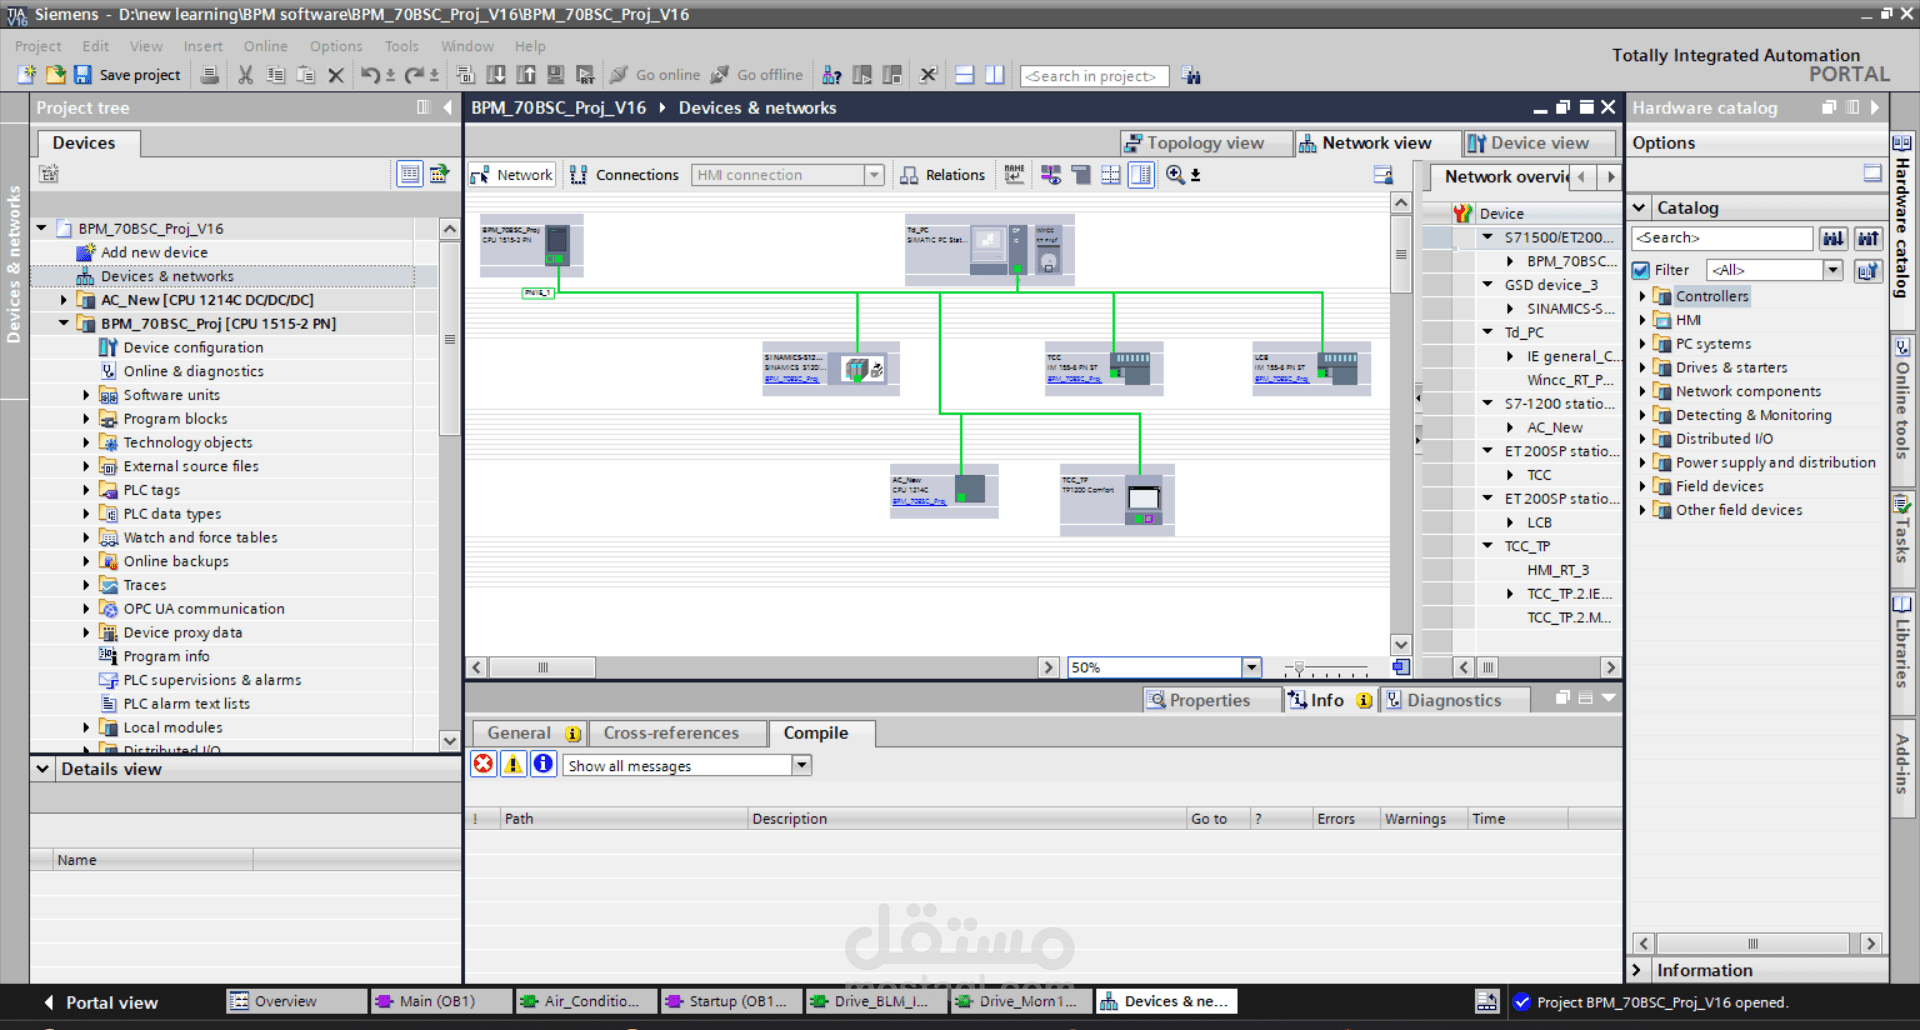Screen dimensions: 1920x1030
Task: Click the Accessible devices icon
Action: coord(832,75)
